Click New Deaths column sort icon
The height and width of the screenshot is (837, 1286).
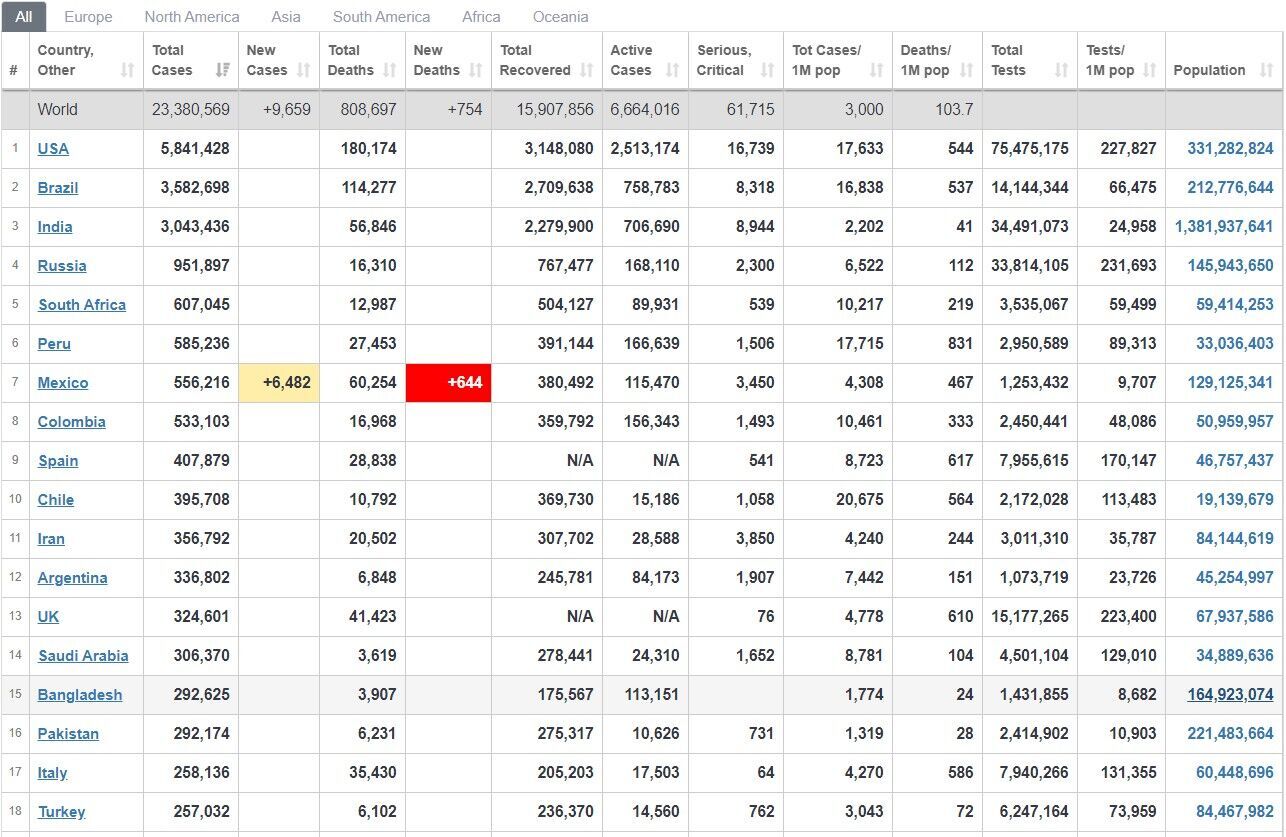pos(475,70)
